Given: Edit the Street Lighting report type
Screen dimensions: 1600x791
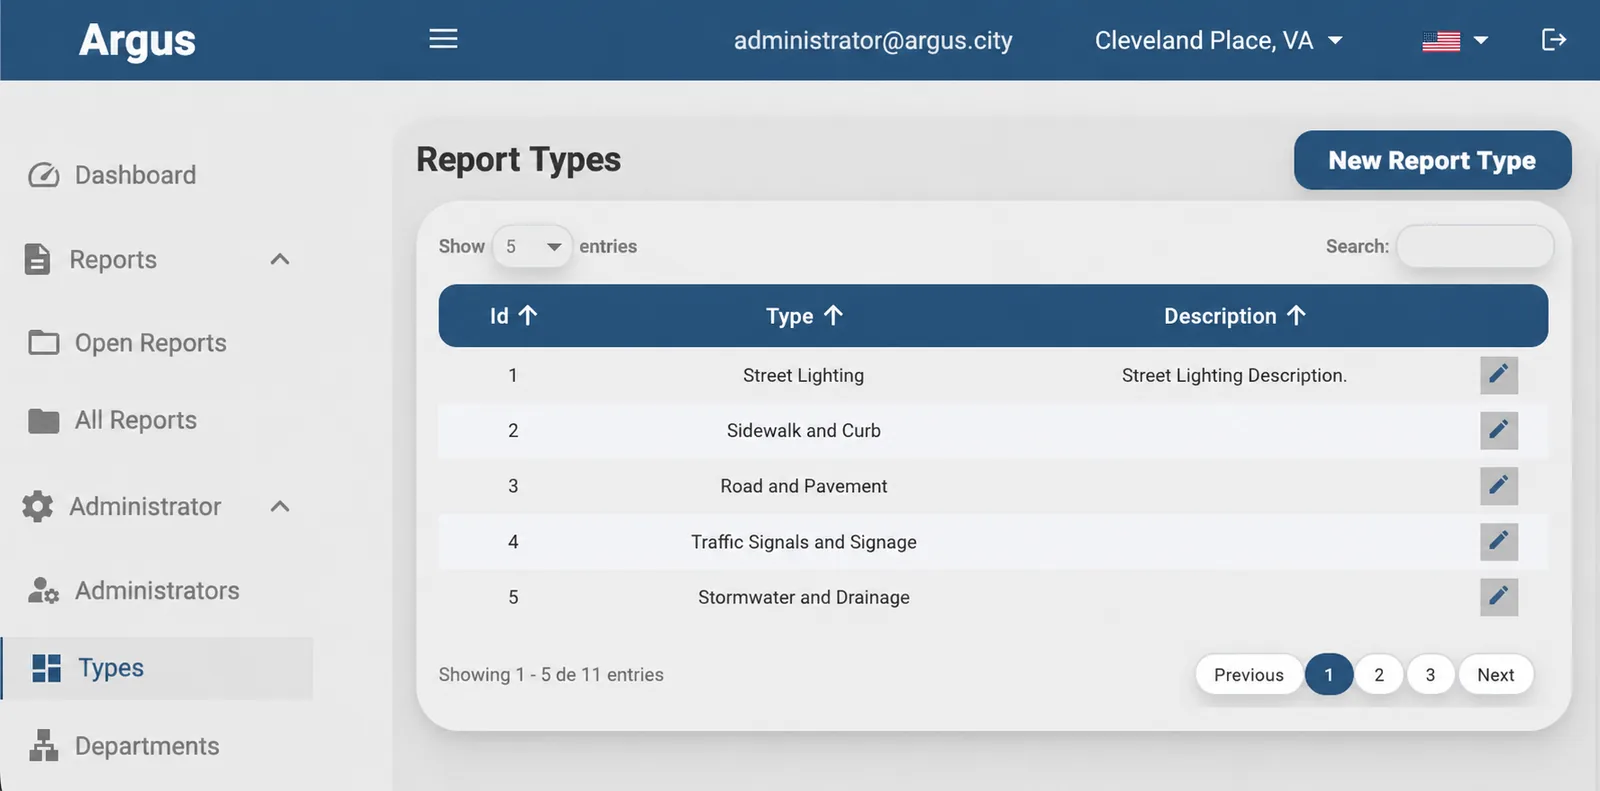Looking at the screenshot, I should point(1499,375).
